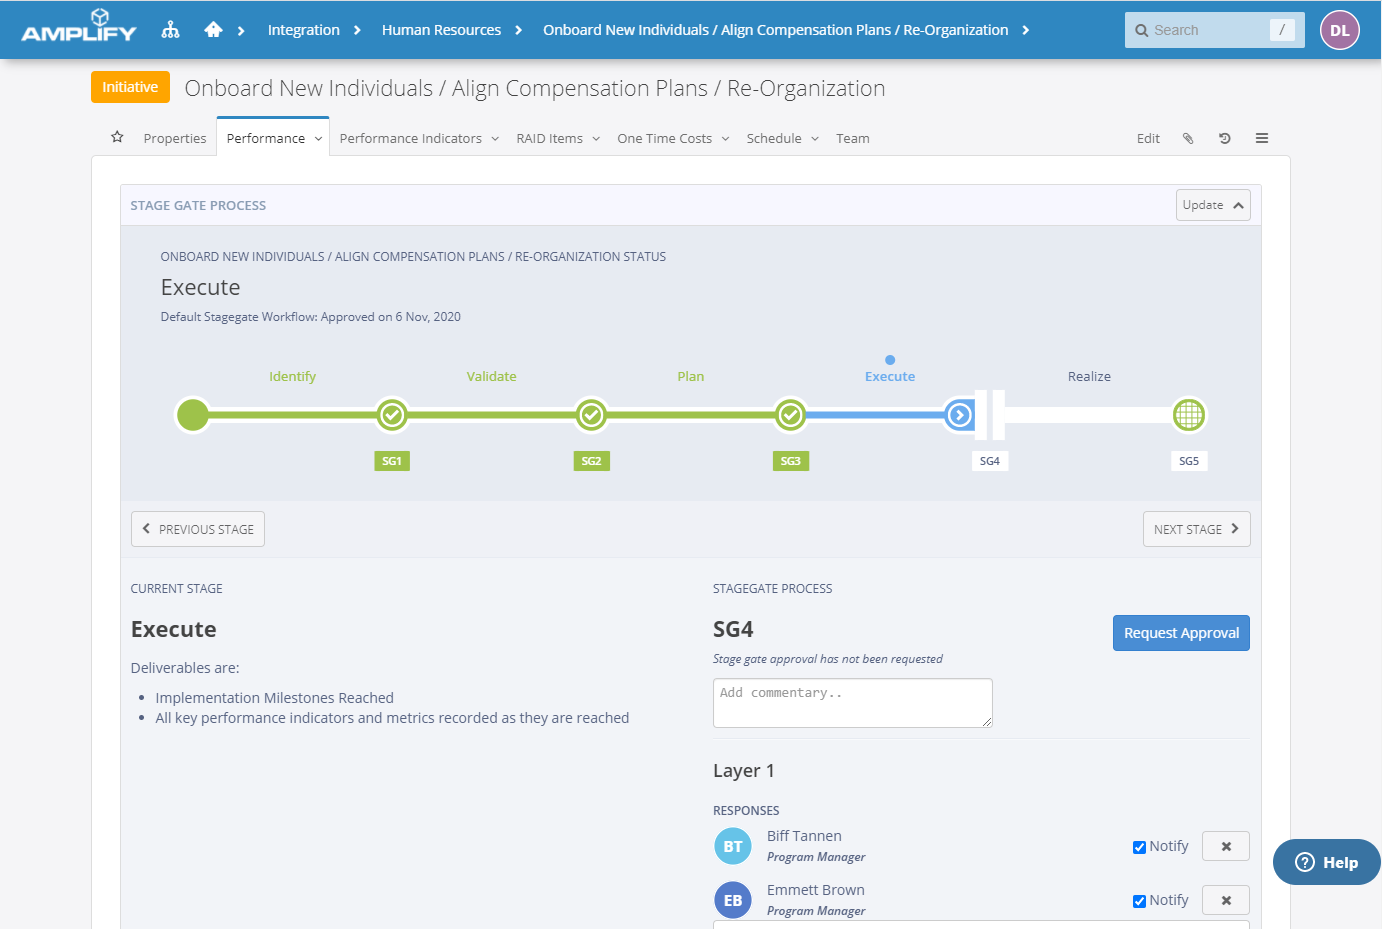Click the SG5 final gate node
Viewport: 1382px width, 929px height.
[x=1189, y=414]
